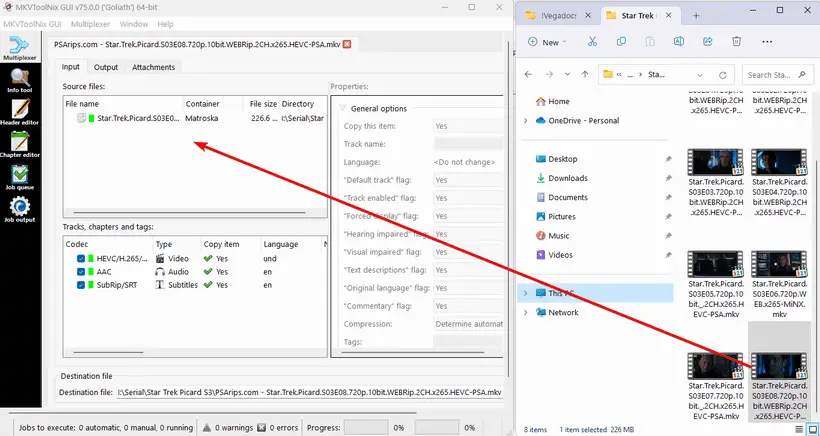The height and width of the screenshot is (436, 820).
Task: Select the Star.Trek.Picard.S03E0... source file row
Action: (x=195, y=118)
